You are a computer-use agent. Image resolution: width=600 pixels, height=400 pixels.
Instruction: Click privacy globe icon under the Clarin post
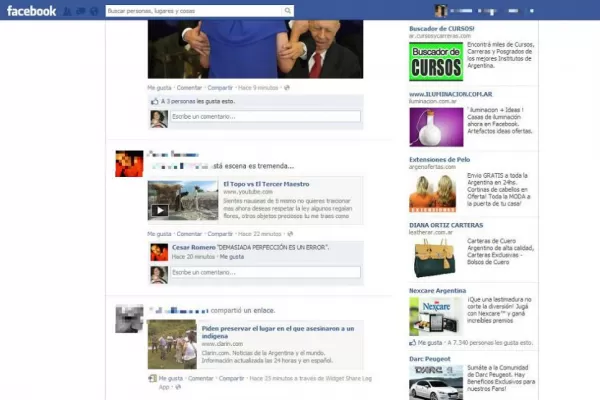(x=178, y=387)
